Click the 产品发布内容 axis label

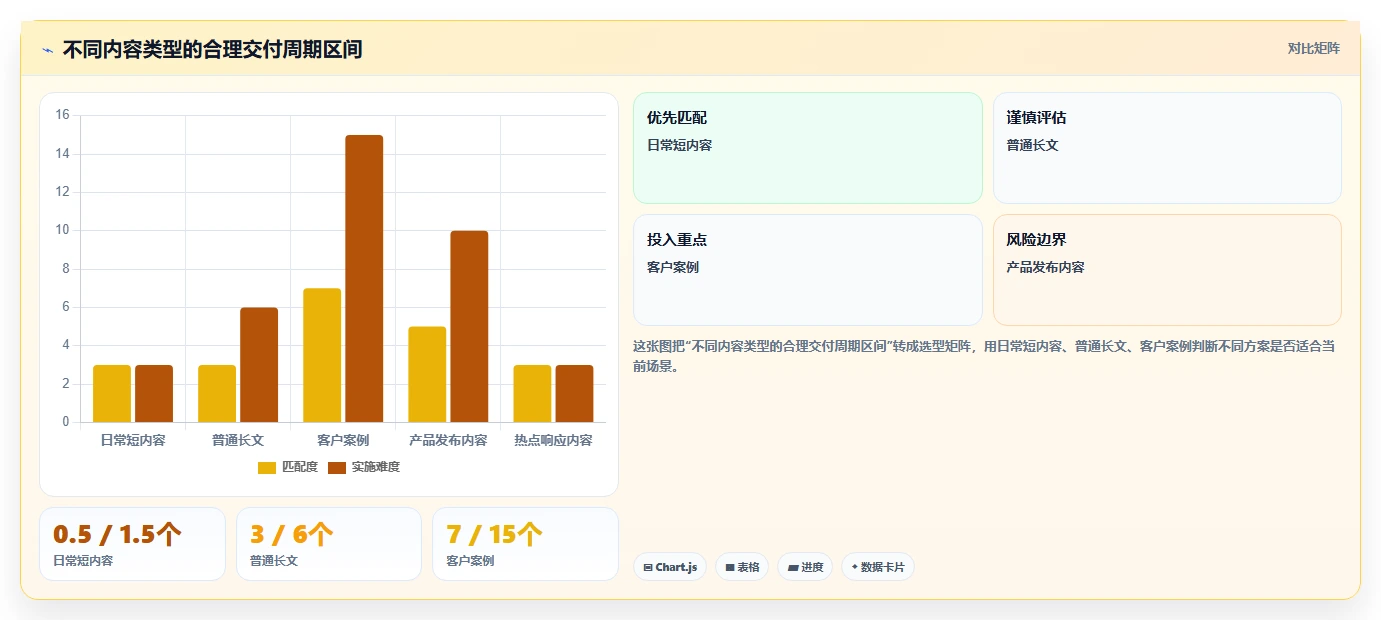(448, 440)
